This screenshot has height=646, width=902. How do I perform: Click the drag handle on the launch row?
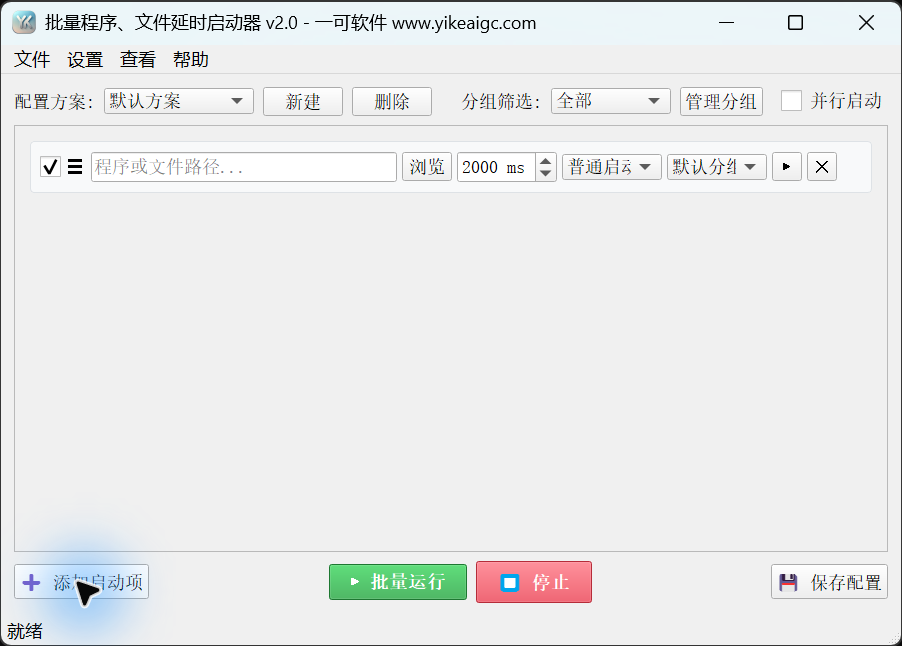(75, 167)
